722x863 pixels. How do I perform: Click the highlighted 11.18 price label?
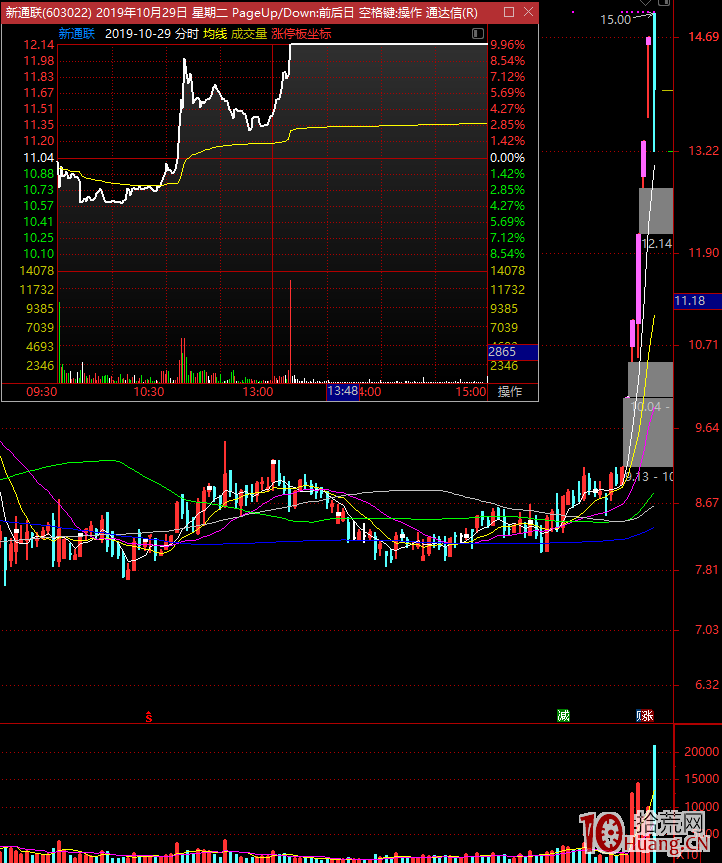[697, 301]
